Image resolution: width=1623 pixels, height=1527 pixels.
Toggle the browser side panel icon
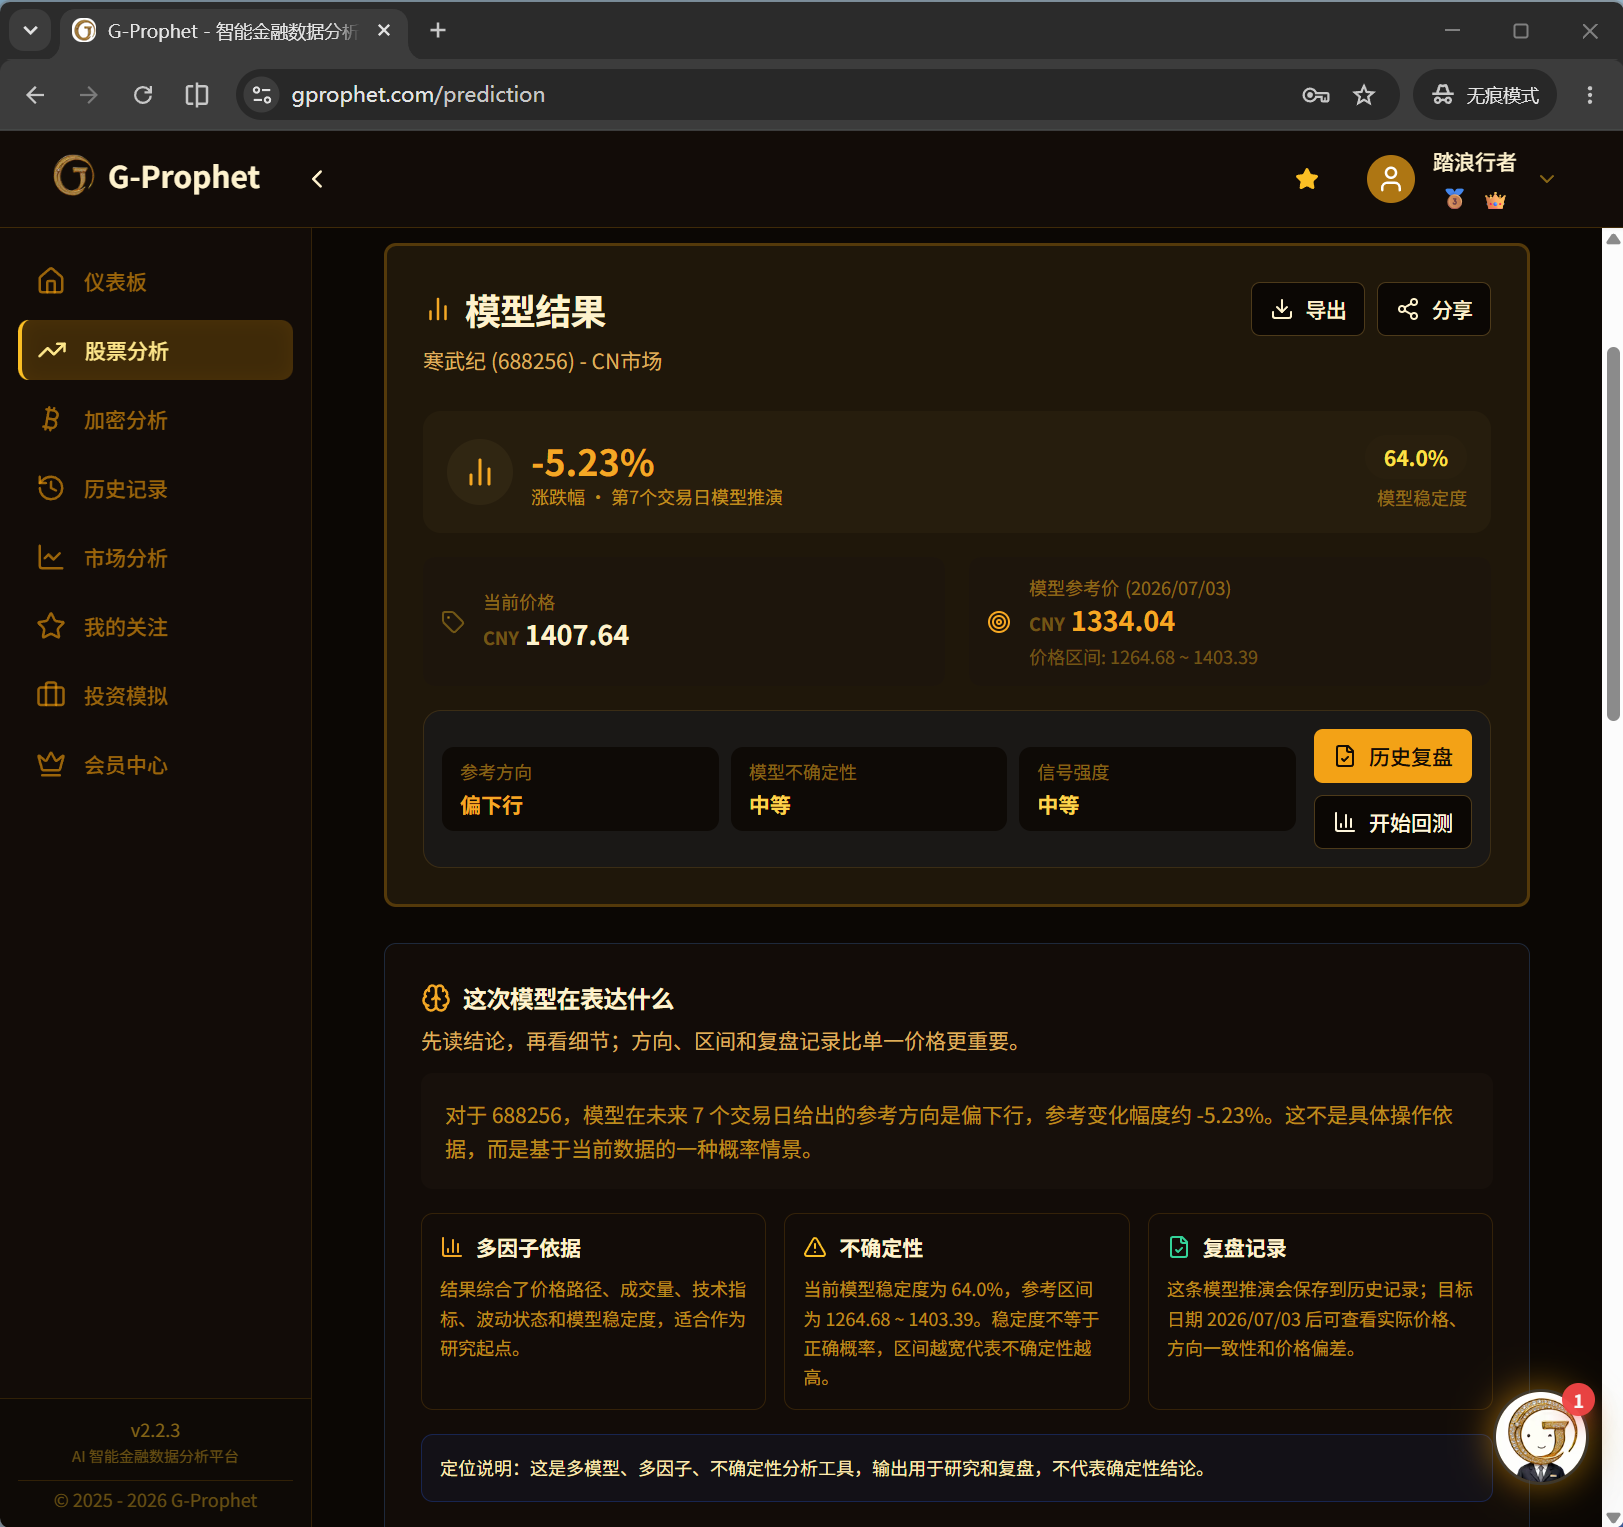197,95
